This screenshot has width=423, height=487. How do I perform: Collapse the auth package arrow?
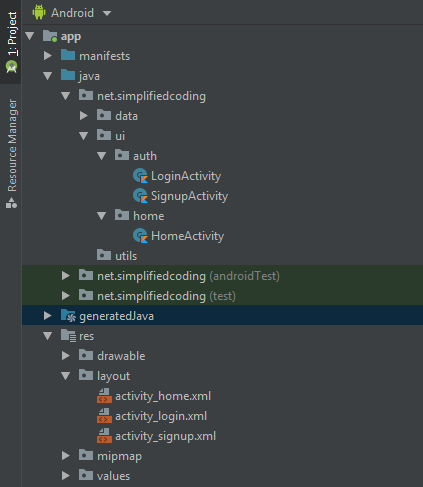coord(102,156)
